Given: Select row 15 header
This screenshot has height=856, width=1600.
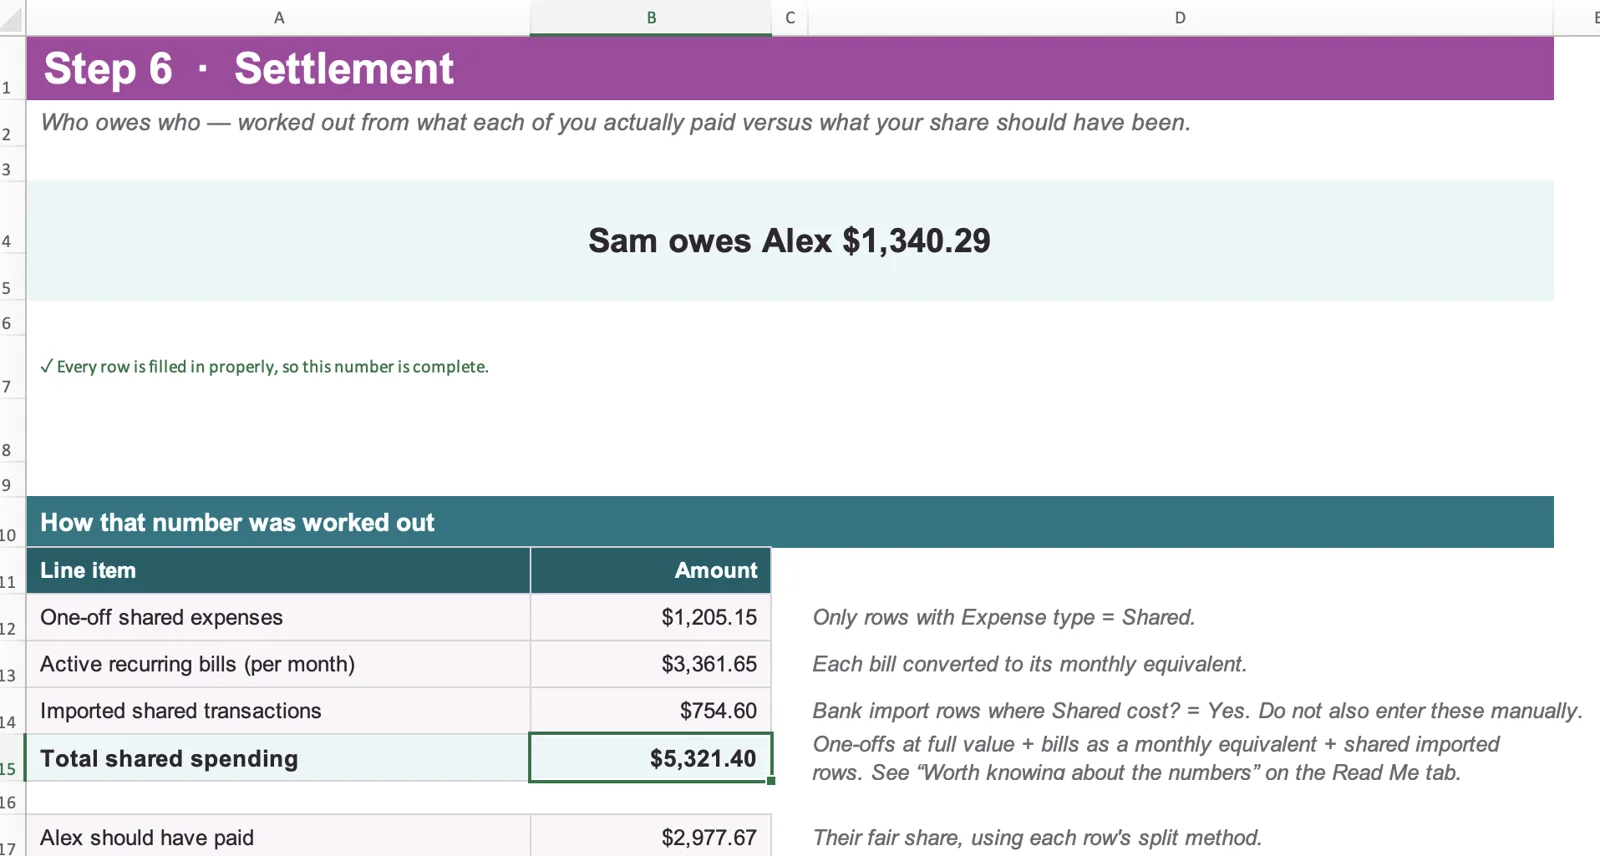Looking at the screenshot, I should click(12, 758).
